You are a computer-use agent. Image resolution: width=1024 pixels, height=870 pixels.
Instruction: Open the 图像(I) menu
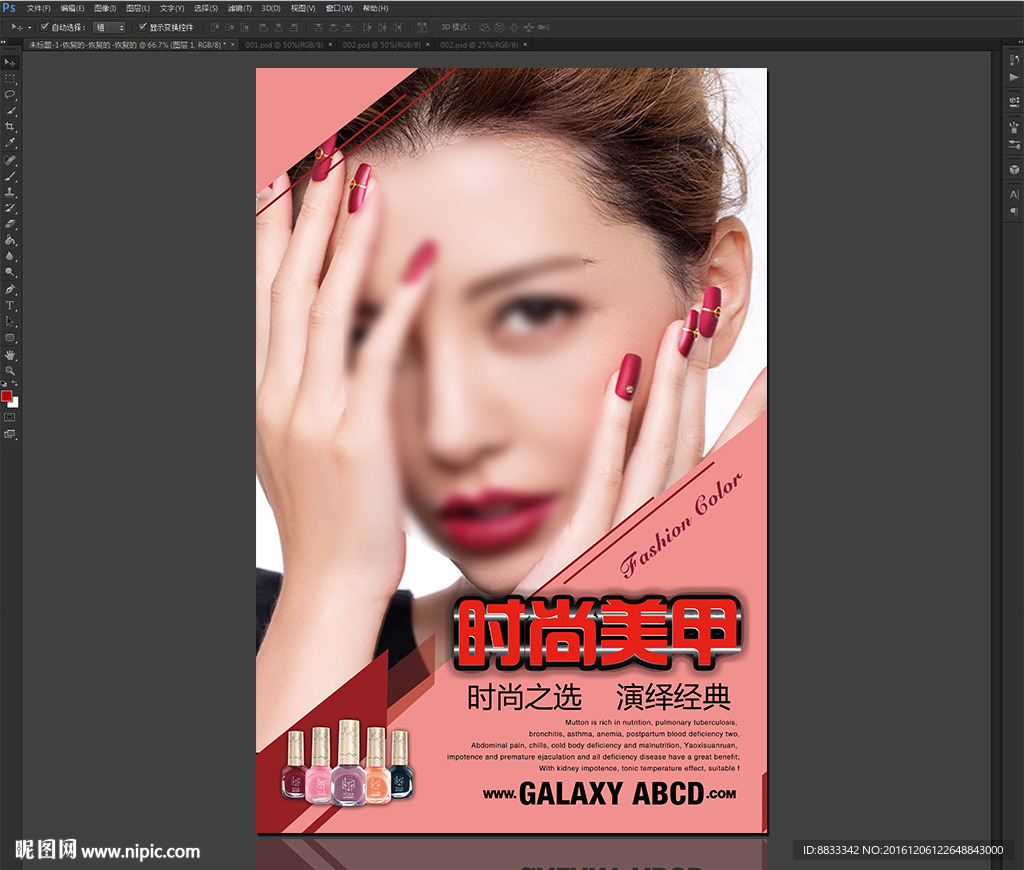[105, 8]
